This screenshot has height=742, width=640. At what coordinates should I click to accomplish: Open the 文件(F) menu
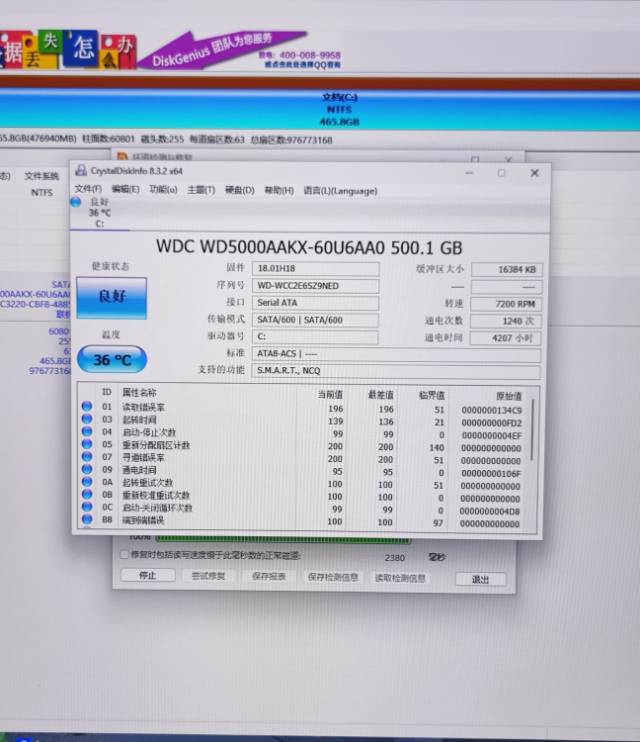[x=88, y=190]
